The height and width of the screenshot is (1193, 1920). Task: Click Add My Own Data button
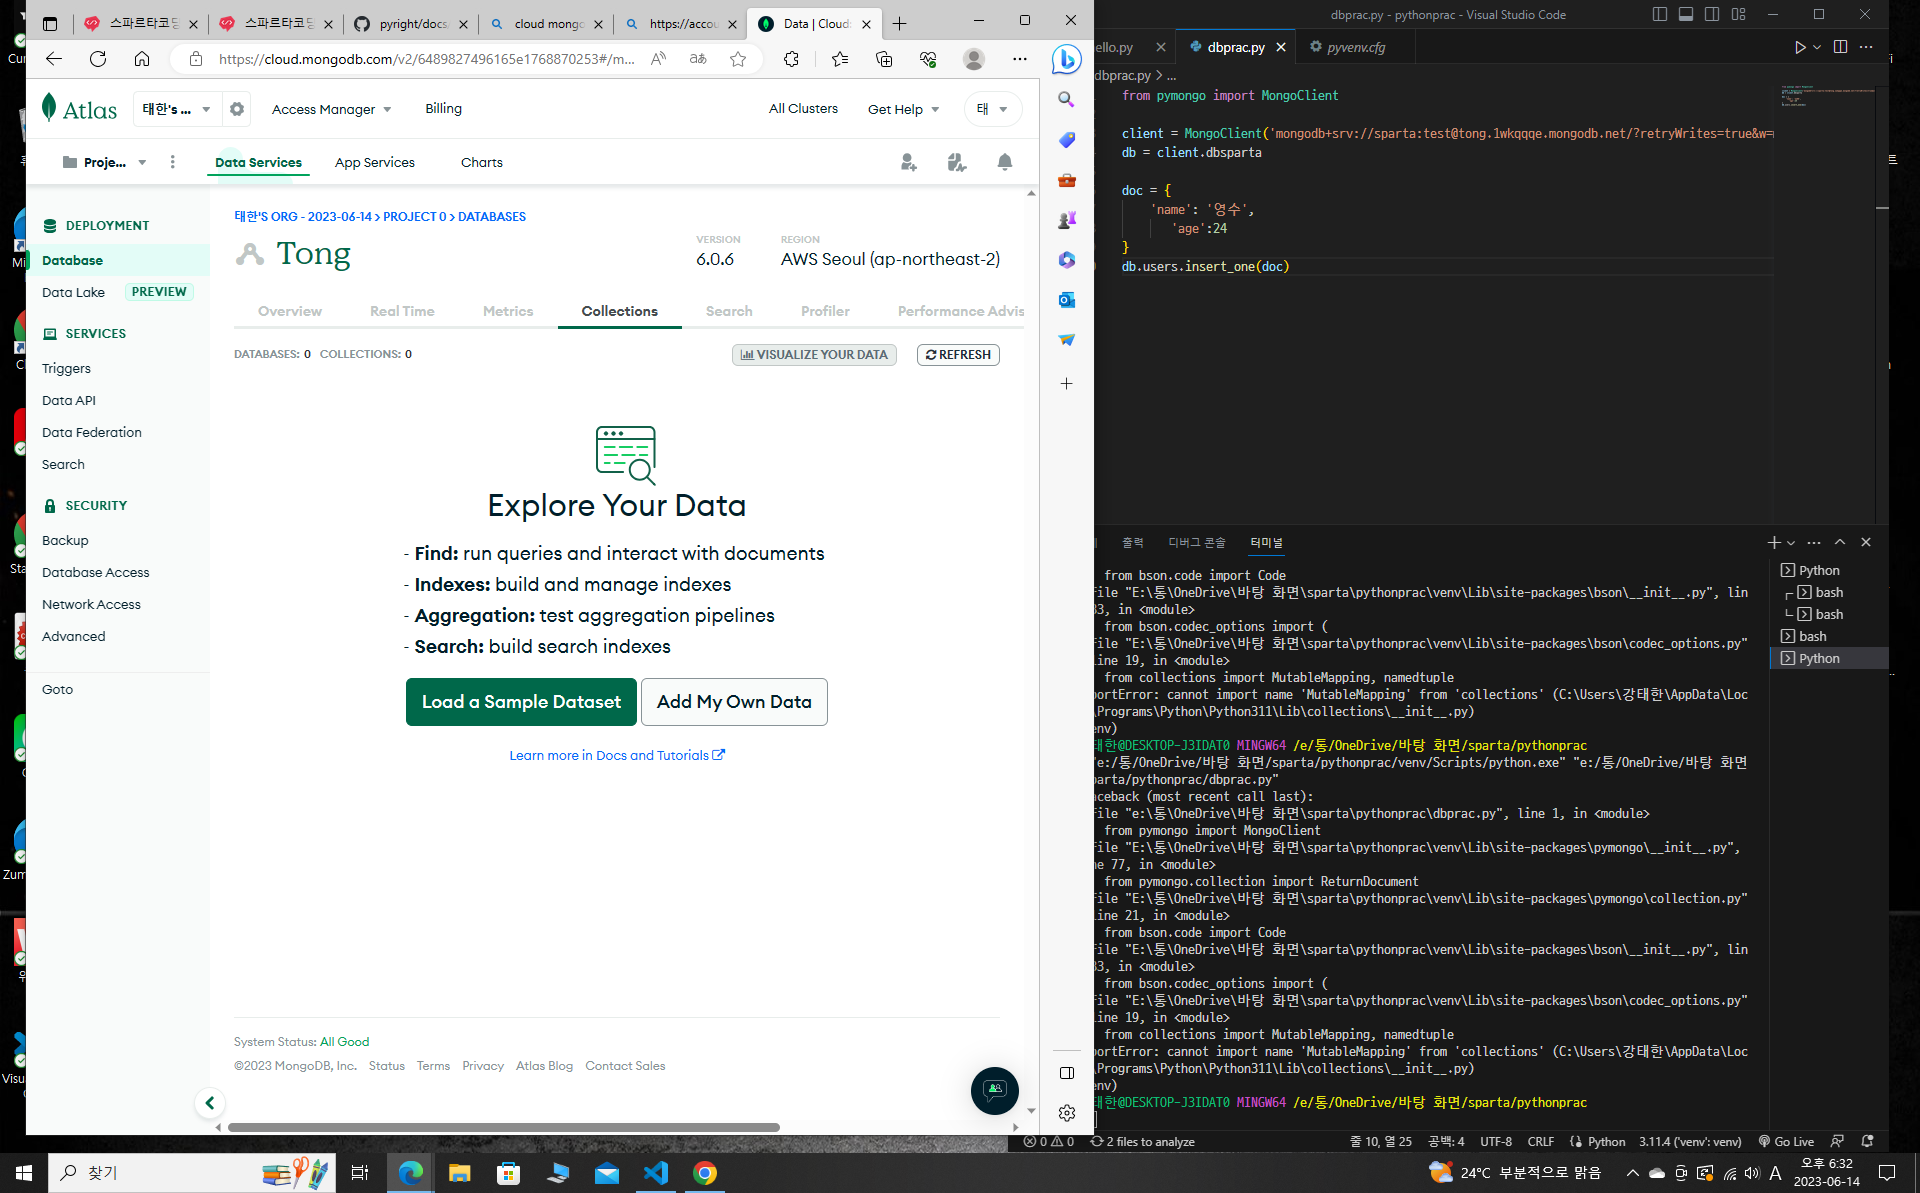(x=734, y=702)
